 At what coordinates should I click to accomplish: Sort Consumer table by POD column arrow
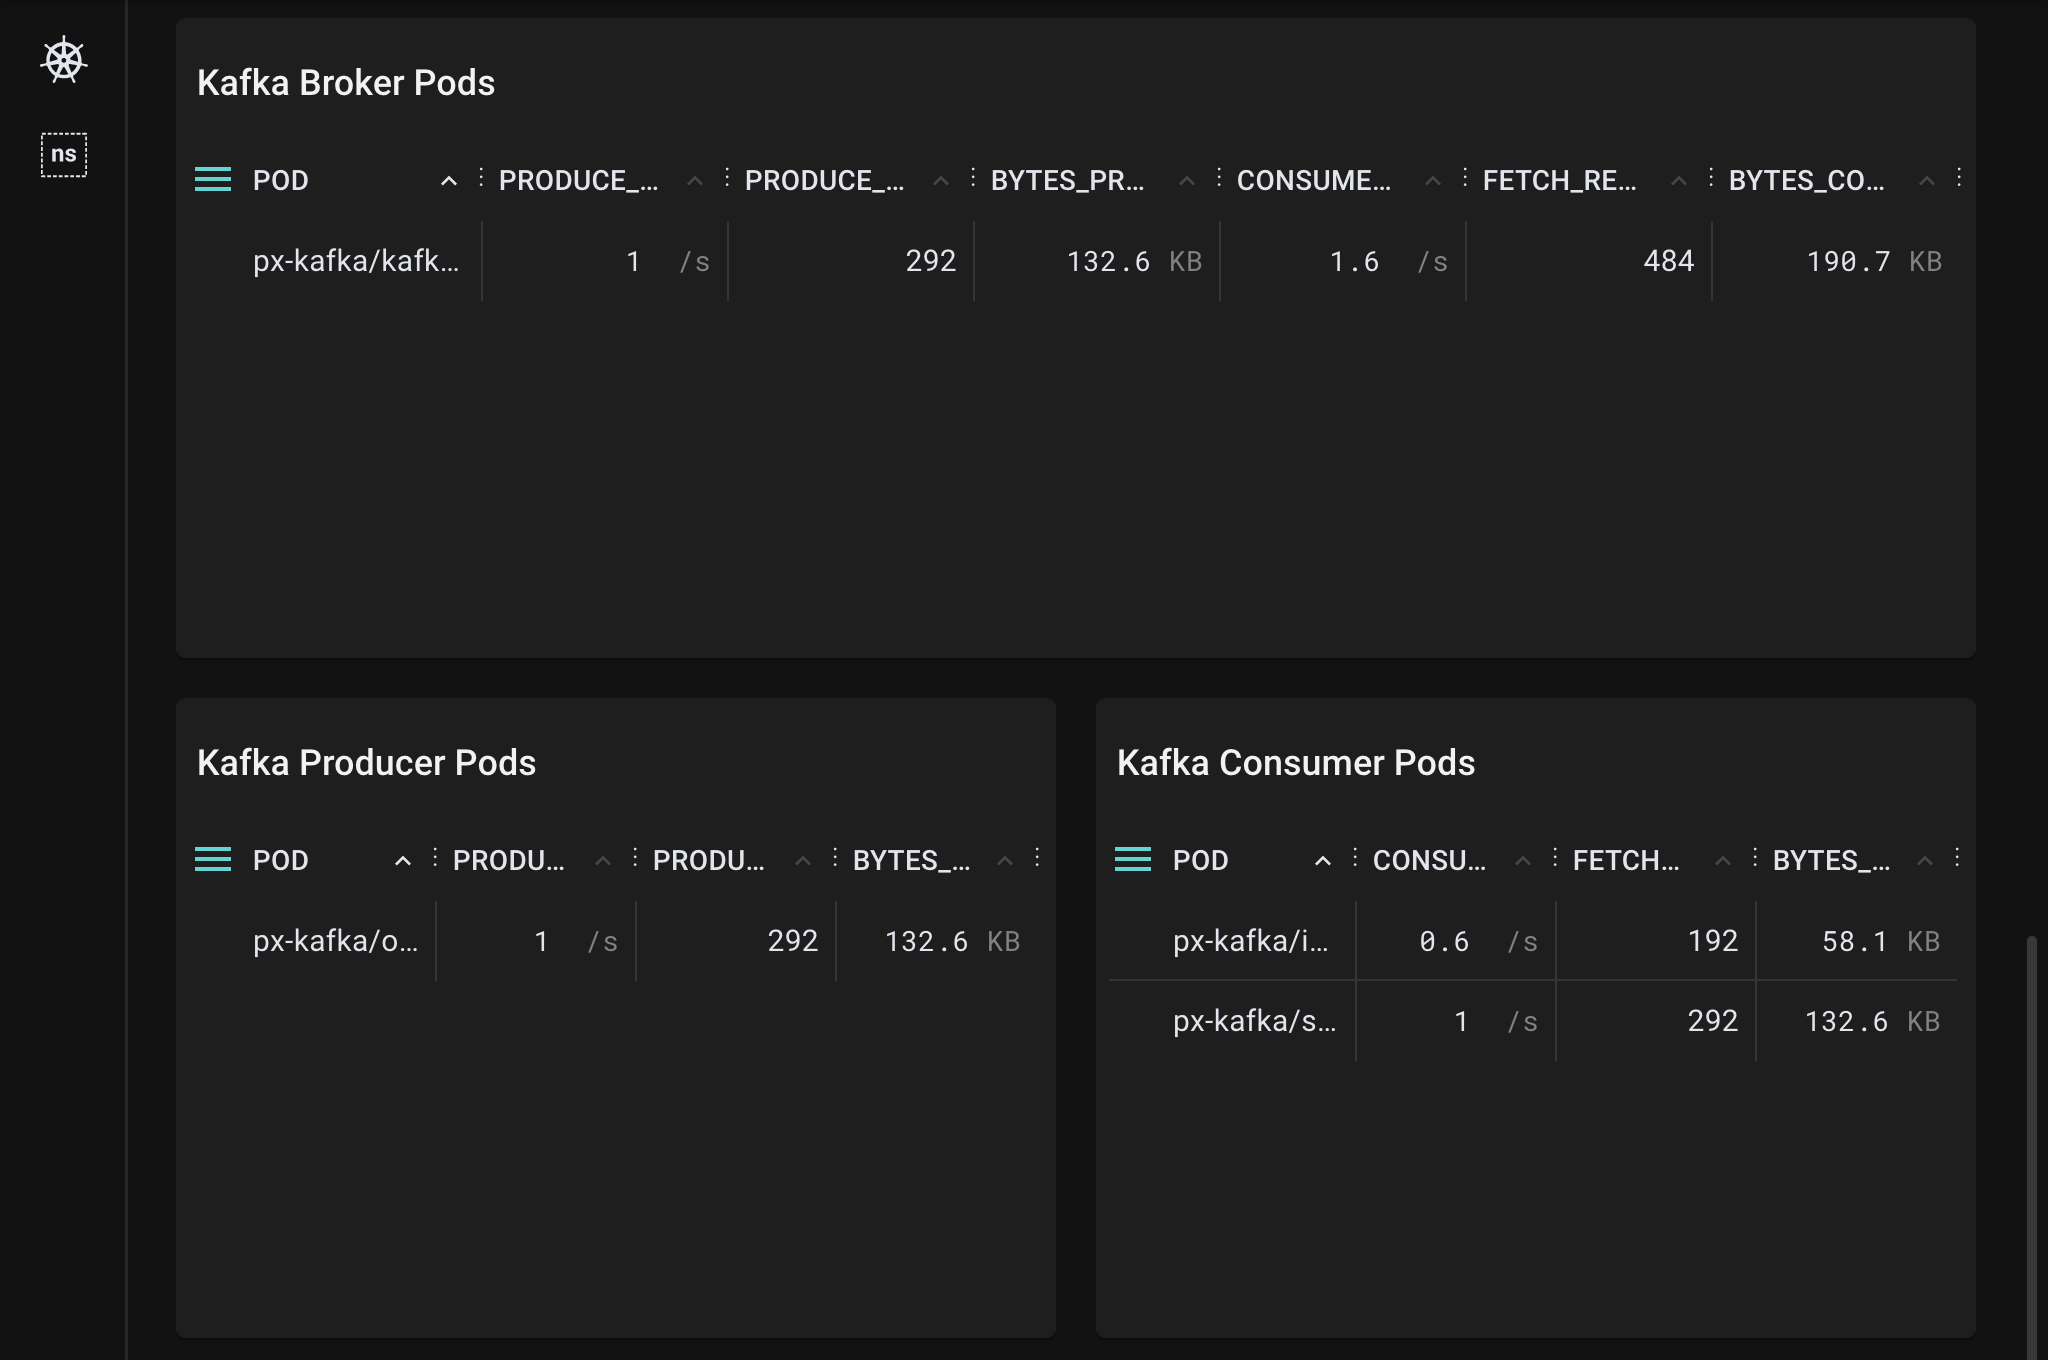1323,861
